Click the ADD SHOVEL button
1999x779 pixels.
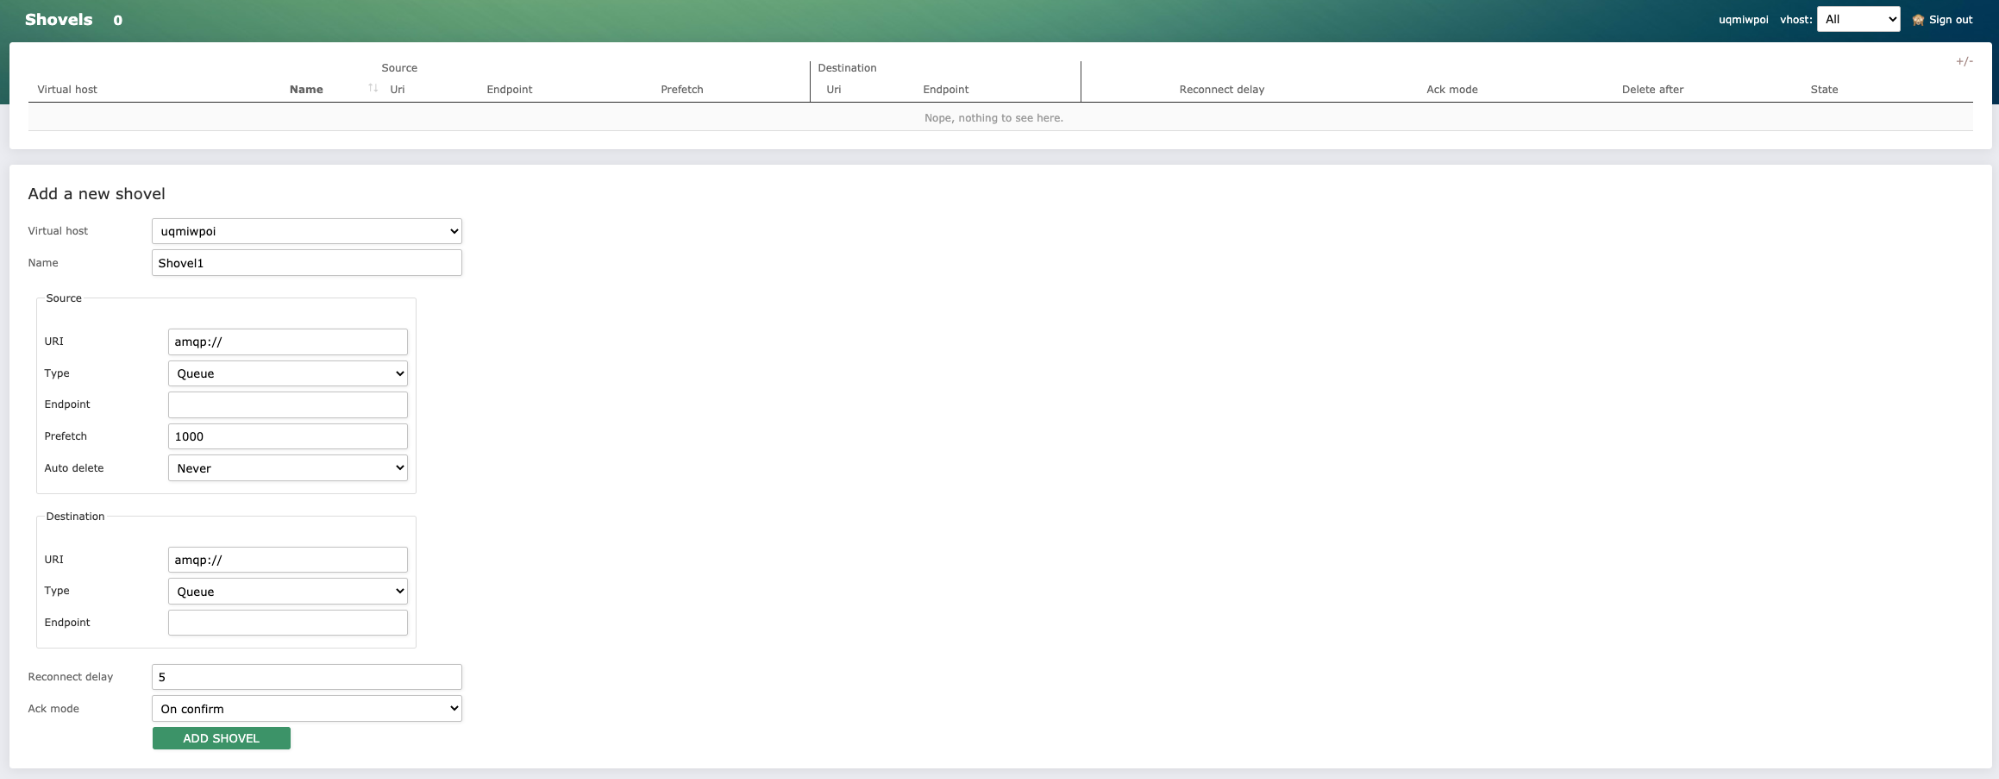tap(221, 738)
